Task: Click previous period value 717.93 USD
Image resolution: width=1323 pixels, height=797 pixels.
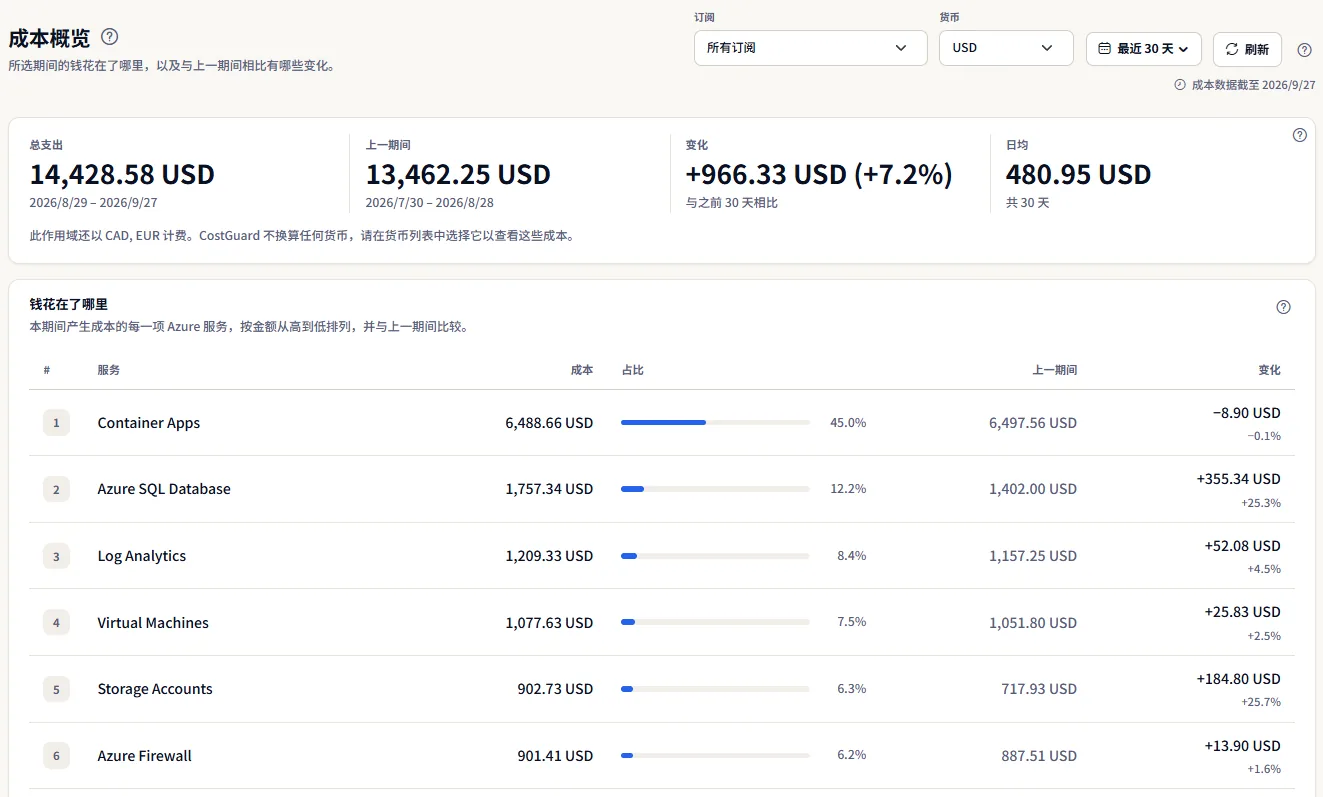Action: 1039,689
